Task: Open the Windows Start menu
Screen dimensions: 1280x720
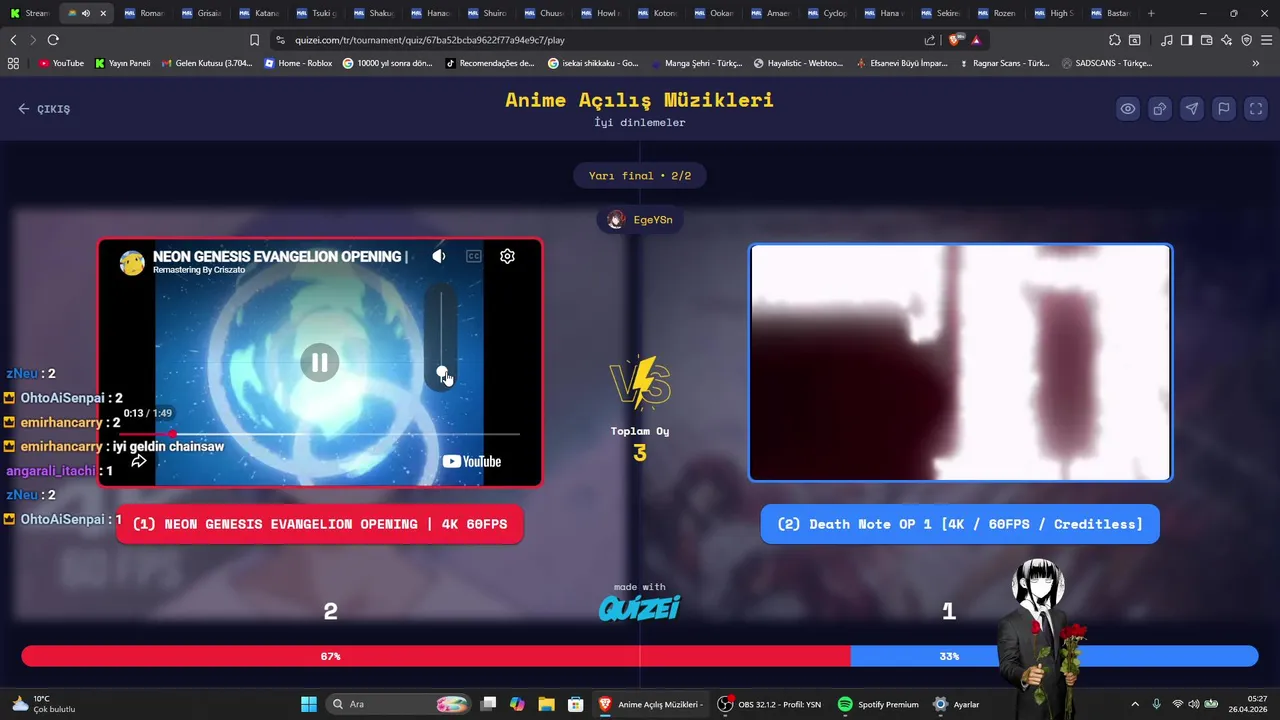Action: 308,704
